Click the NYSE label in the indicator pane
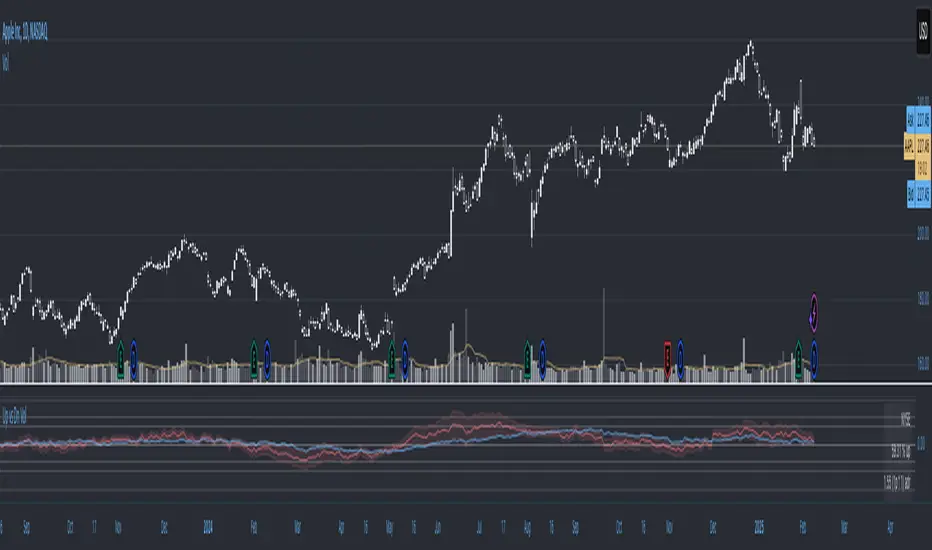Image resolution: width=932 pixels, height=550 pixels. [905, 419]
